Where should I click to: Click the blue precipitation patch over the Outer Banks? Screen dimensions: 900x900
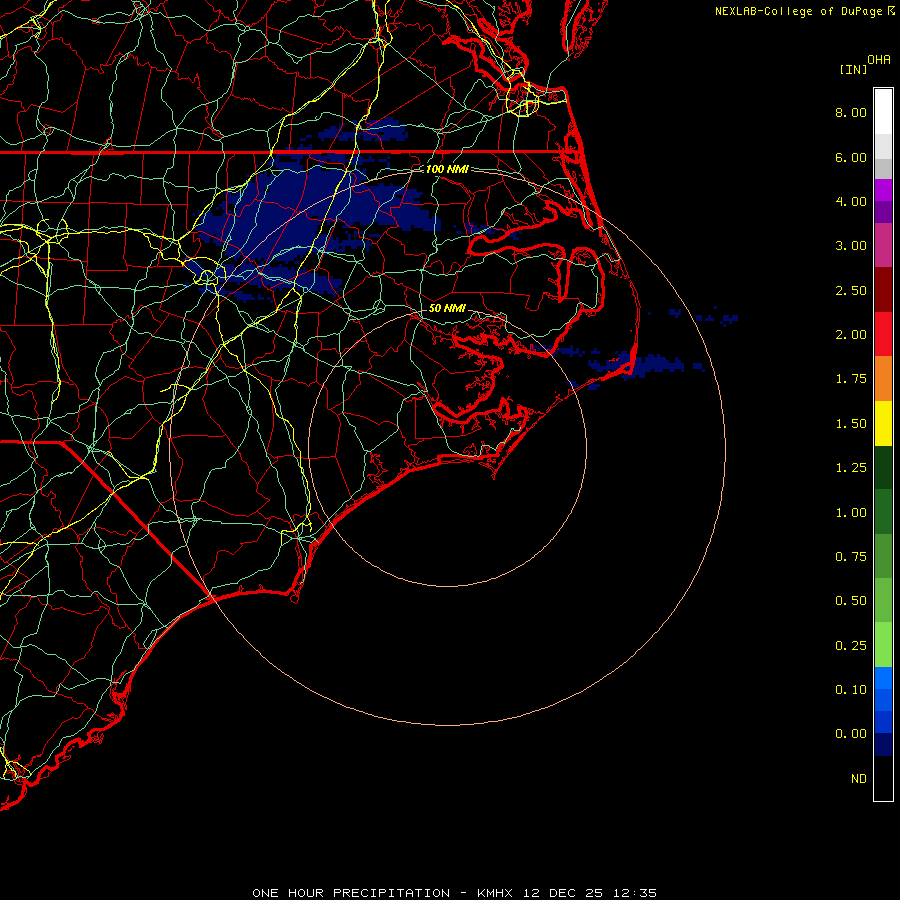point(637,364)
